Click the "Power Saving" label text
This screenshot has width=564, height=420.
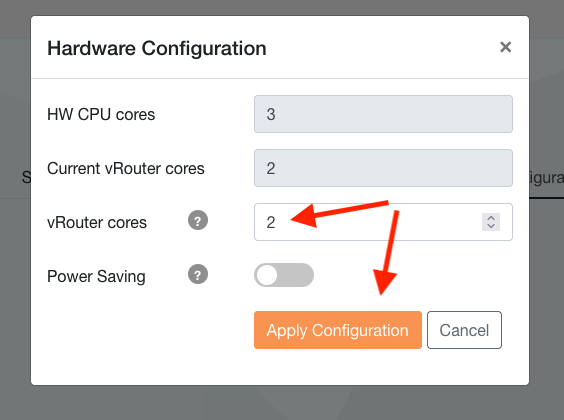pyautogui.click(x=96, y=277)
